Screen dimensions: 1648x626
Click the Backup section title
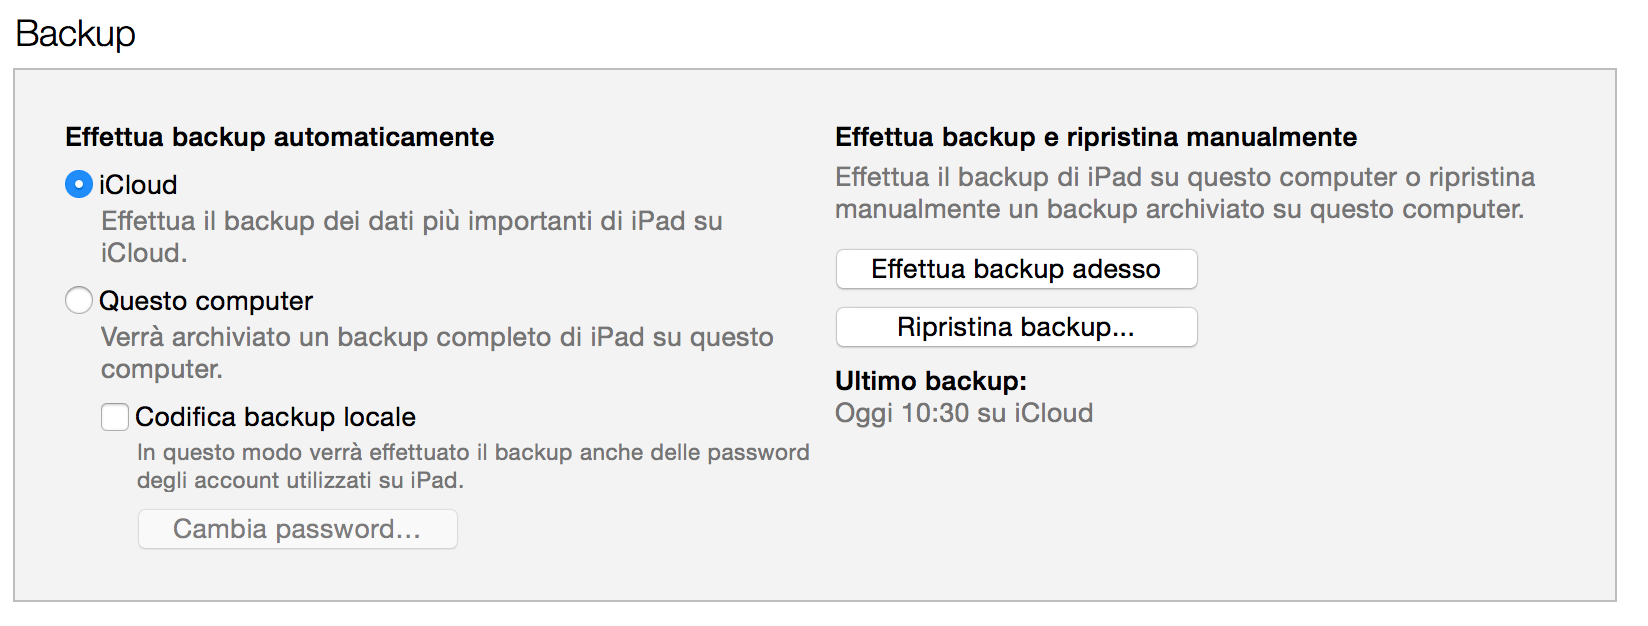(76, 34)
